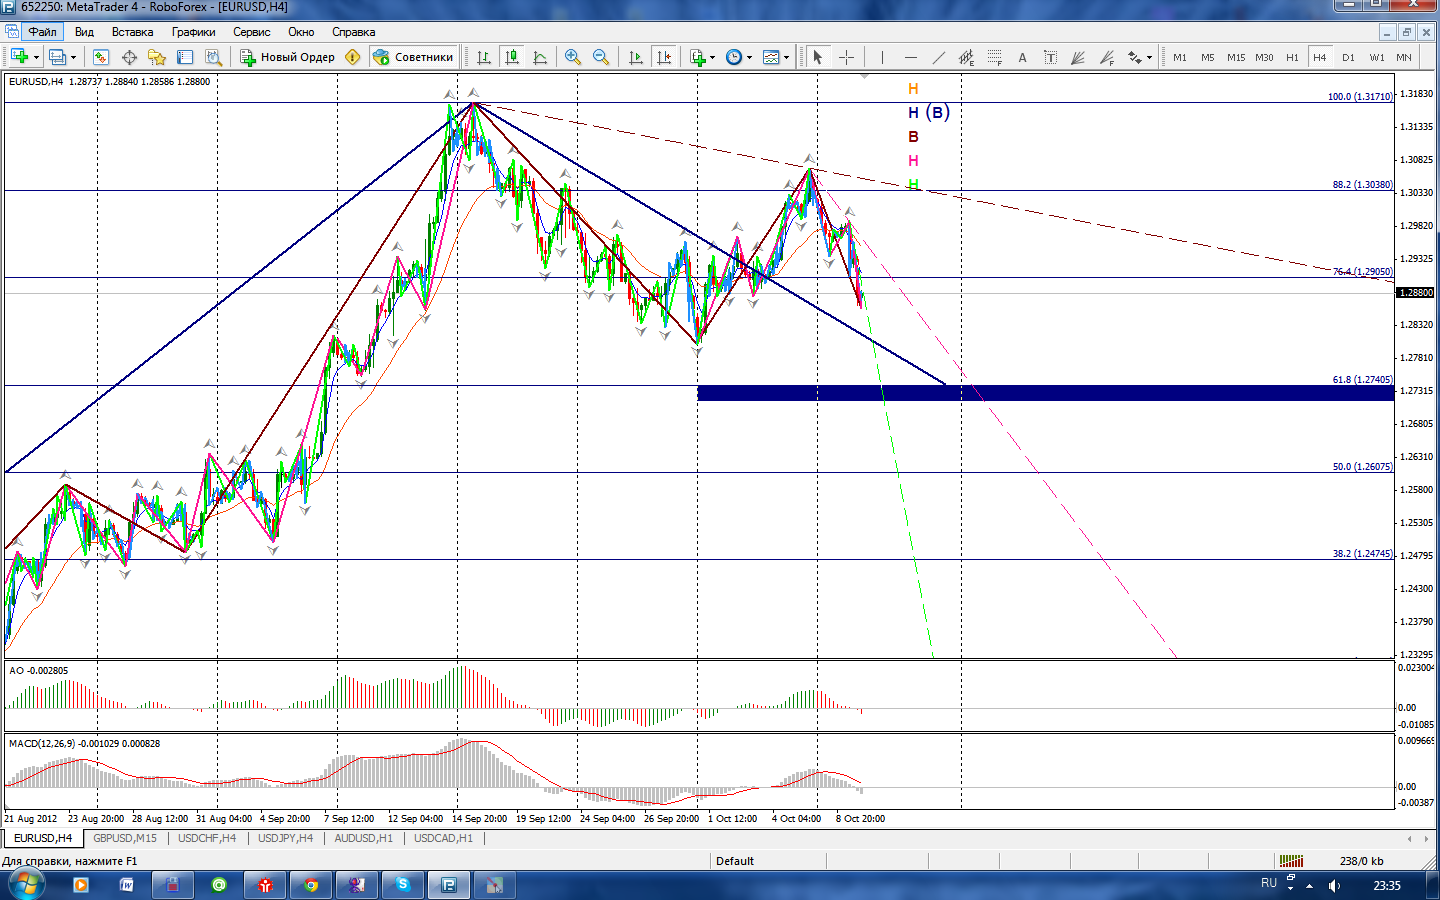Toggle the chart auto scroll button
The width and height of the screenshot is (1440, 900).
(x=636, y=57)
